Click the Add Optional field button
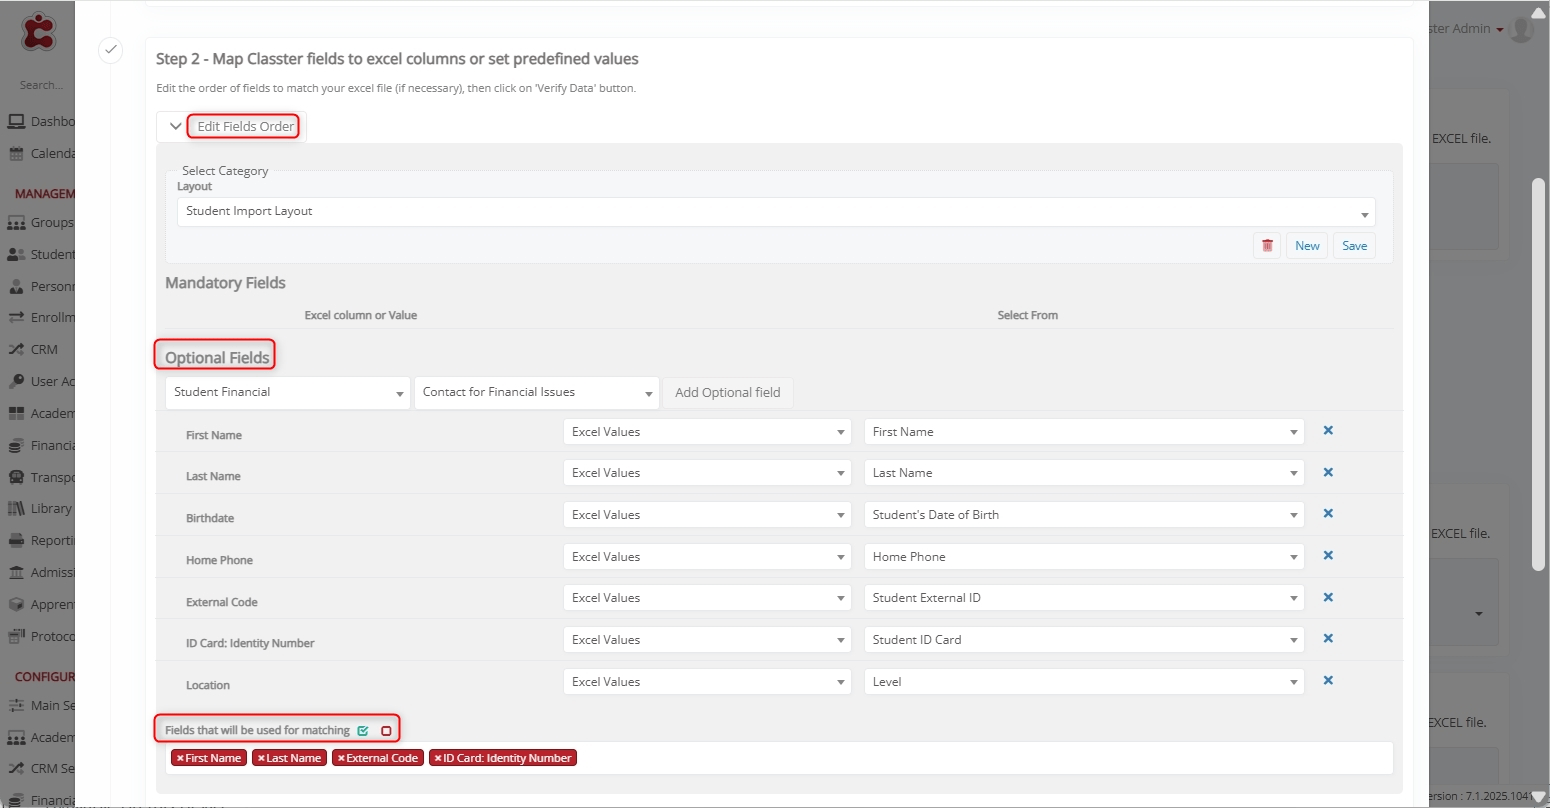Screen dimensions: 1550x808 point(727,393)
